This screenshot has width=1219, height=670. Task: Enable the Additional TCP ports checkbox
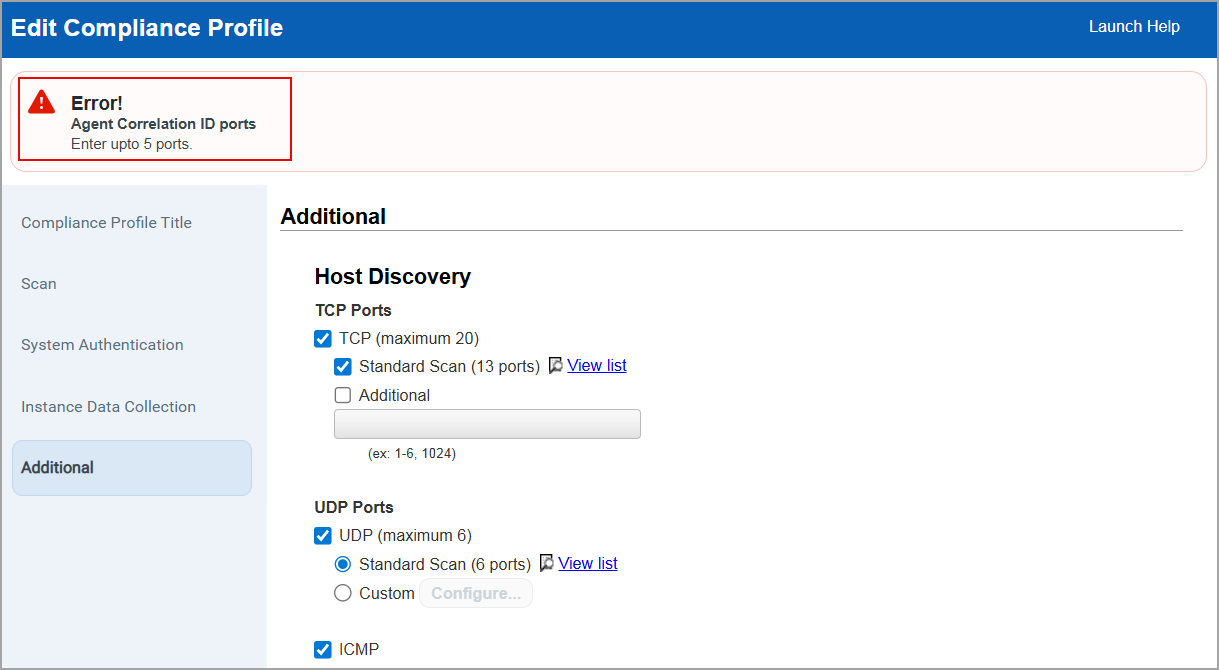[x=343, y=395]
